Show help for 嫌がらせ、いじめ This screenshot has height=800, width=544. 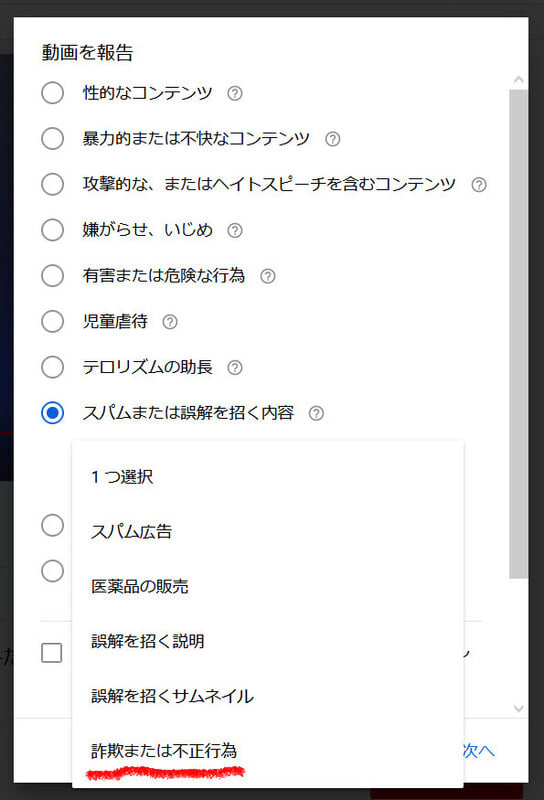235,230
